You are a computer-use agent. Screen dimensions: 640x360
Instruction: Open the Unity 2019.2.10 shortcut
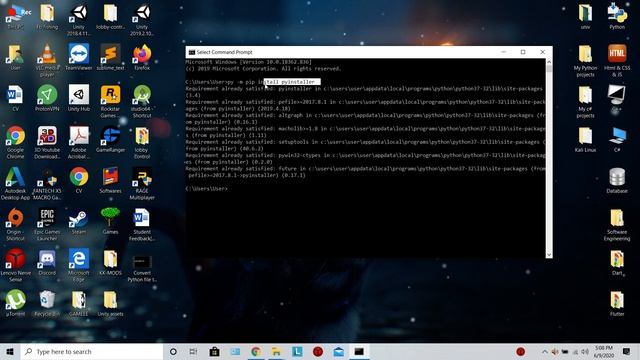pos(142,20)
